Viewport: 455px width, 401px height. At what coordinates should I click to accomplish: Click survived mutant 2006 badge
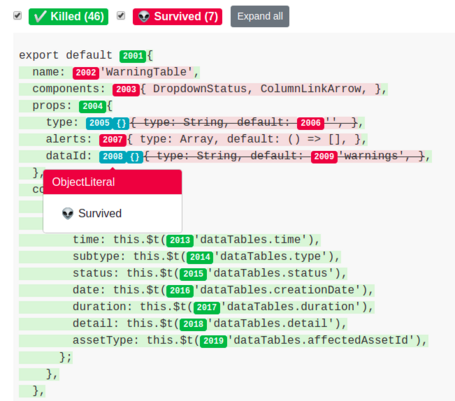click(x=310, y=123)
